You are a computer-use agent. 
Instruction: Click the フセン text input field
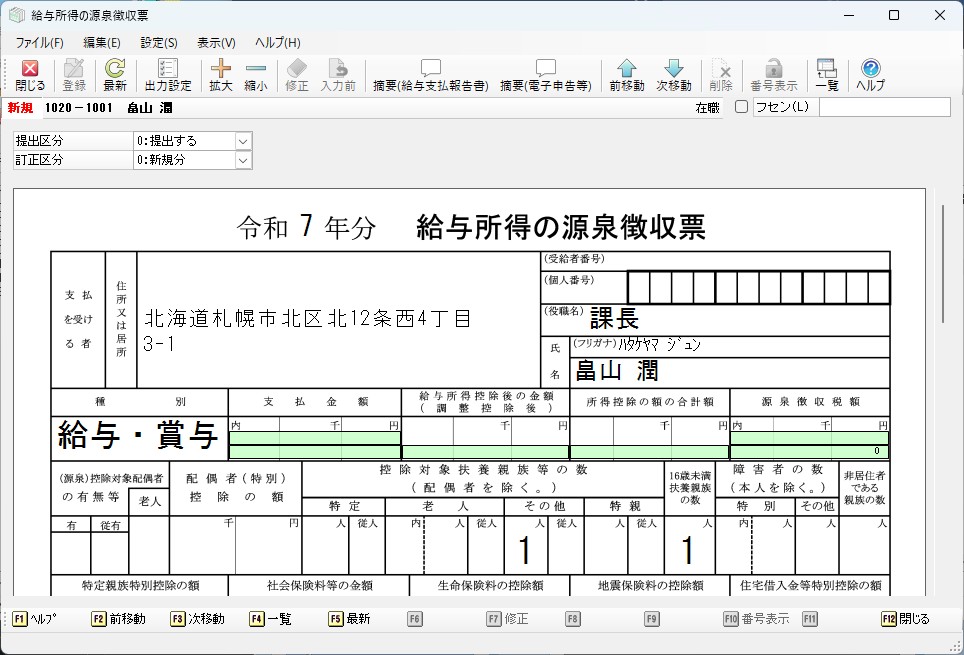point(884,107)
